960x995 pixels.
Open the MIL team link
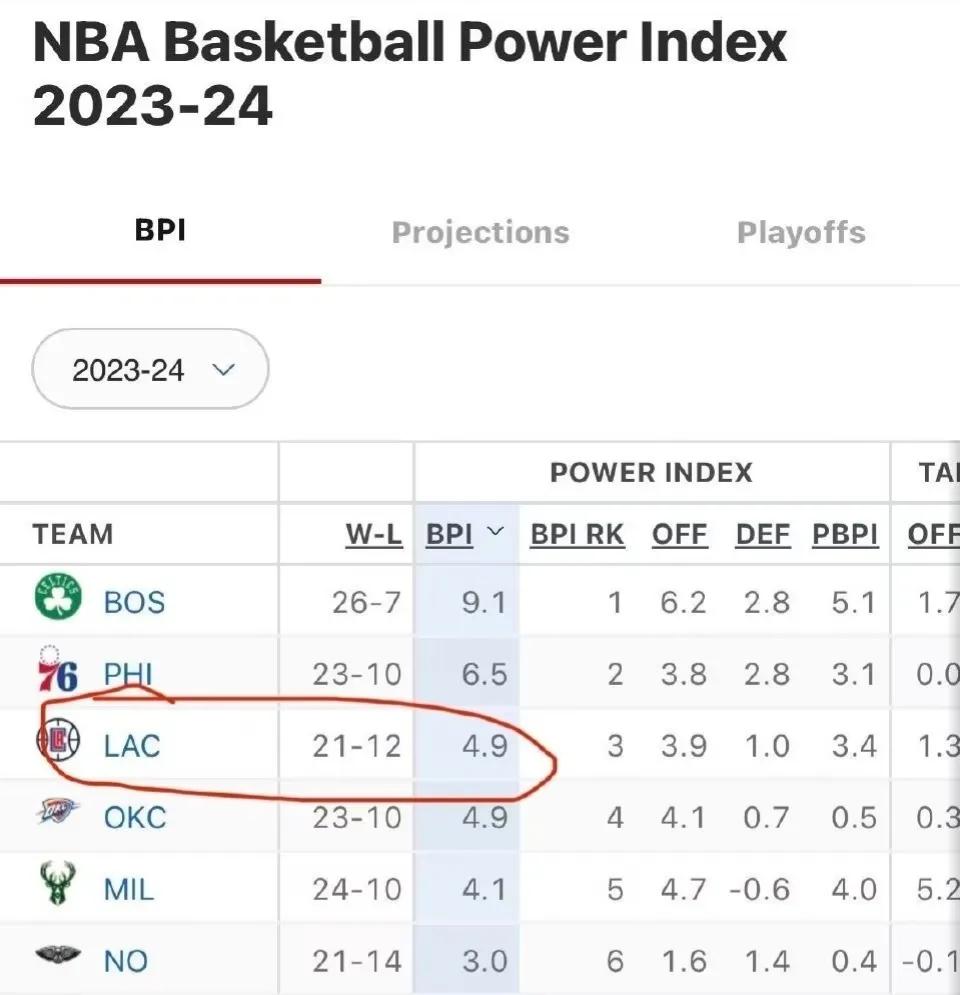coord(129,890)
